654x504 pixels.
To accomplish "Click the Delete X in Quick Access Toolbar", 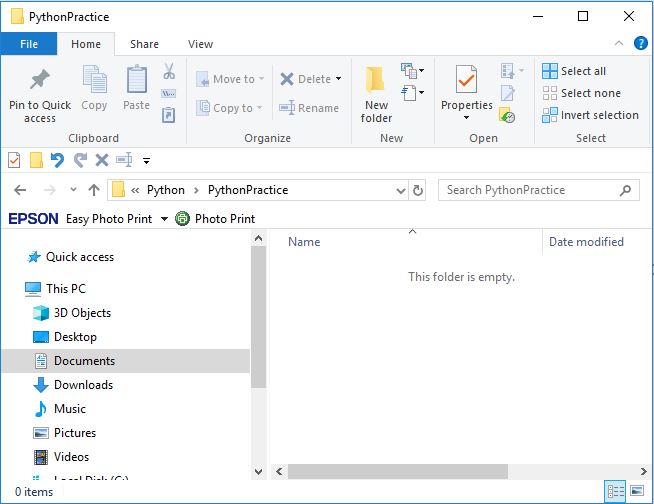I will (x=102, y=160).
